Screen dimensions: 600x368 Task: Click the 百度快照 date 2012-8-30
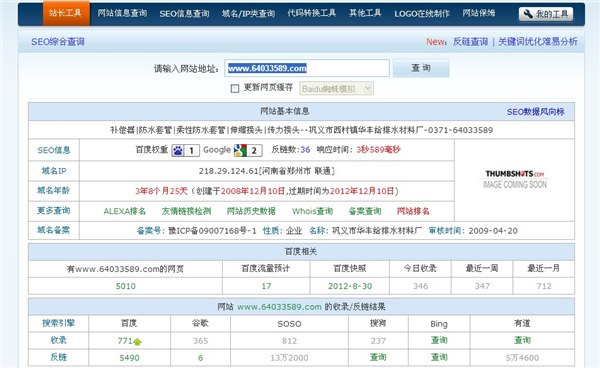pos(350,286)
